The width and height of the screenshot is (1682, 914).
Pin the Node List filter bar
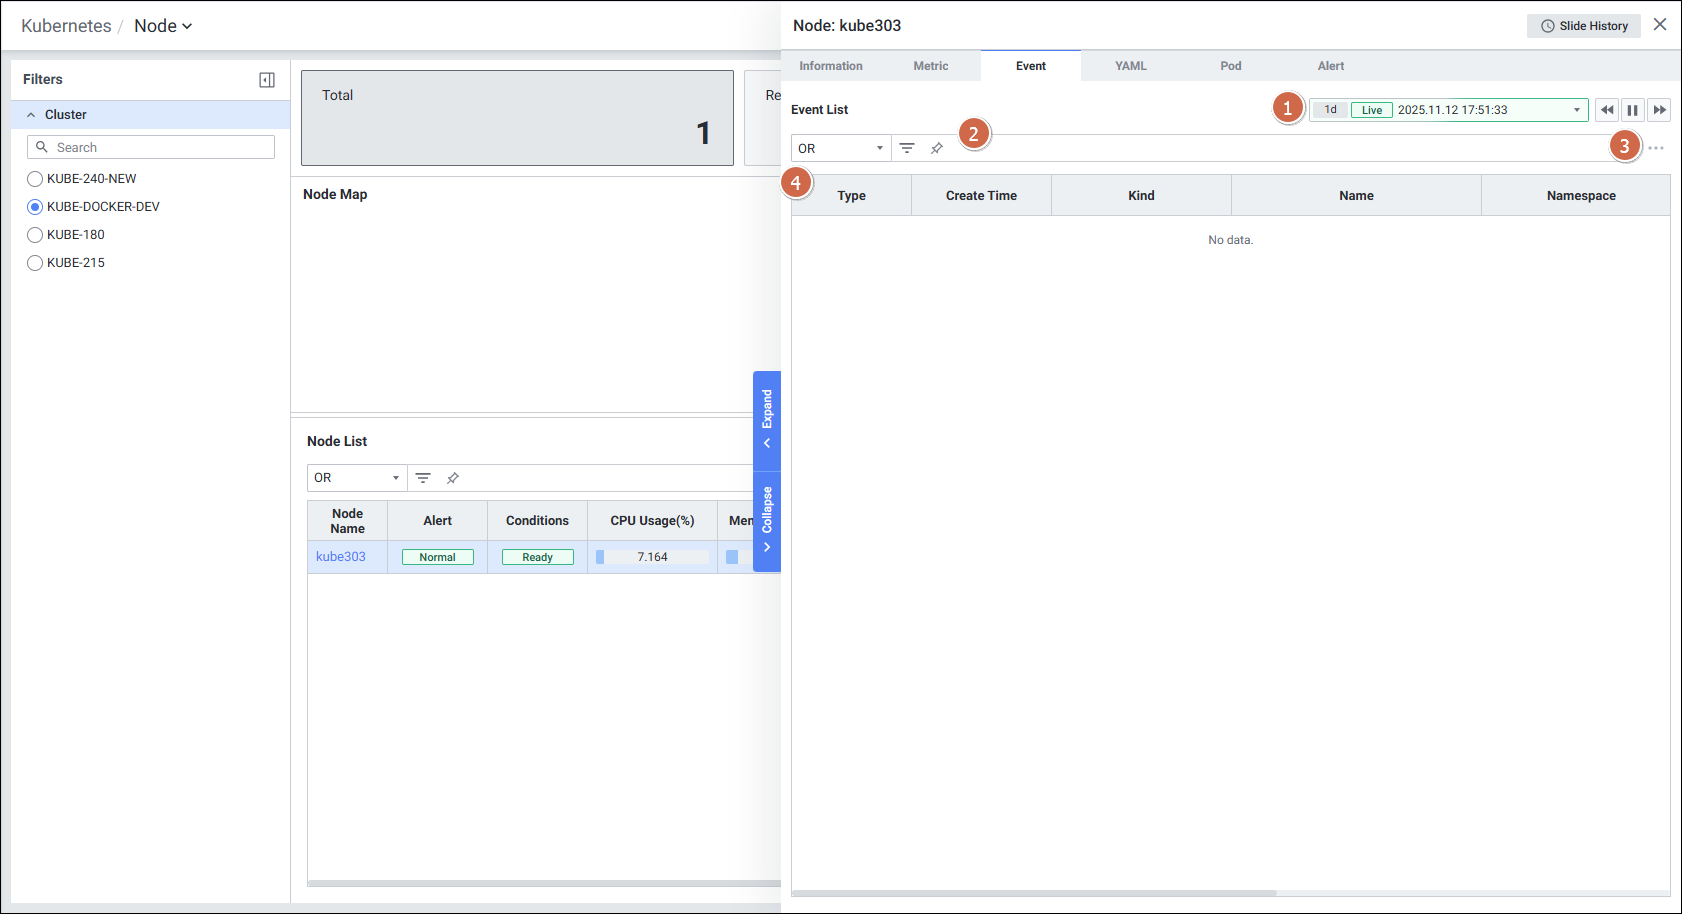pyautogui.click(x=453, y=478)
